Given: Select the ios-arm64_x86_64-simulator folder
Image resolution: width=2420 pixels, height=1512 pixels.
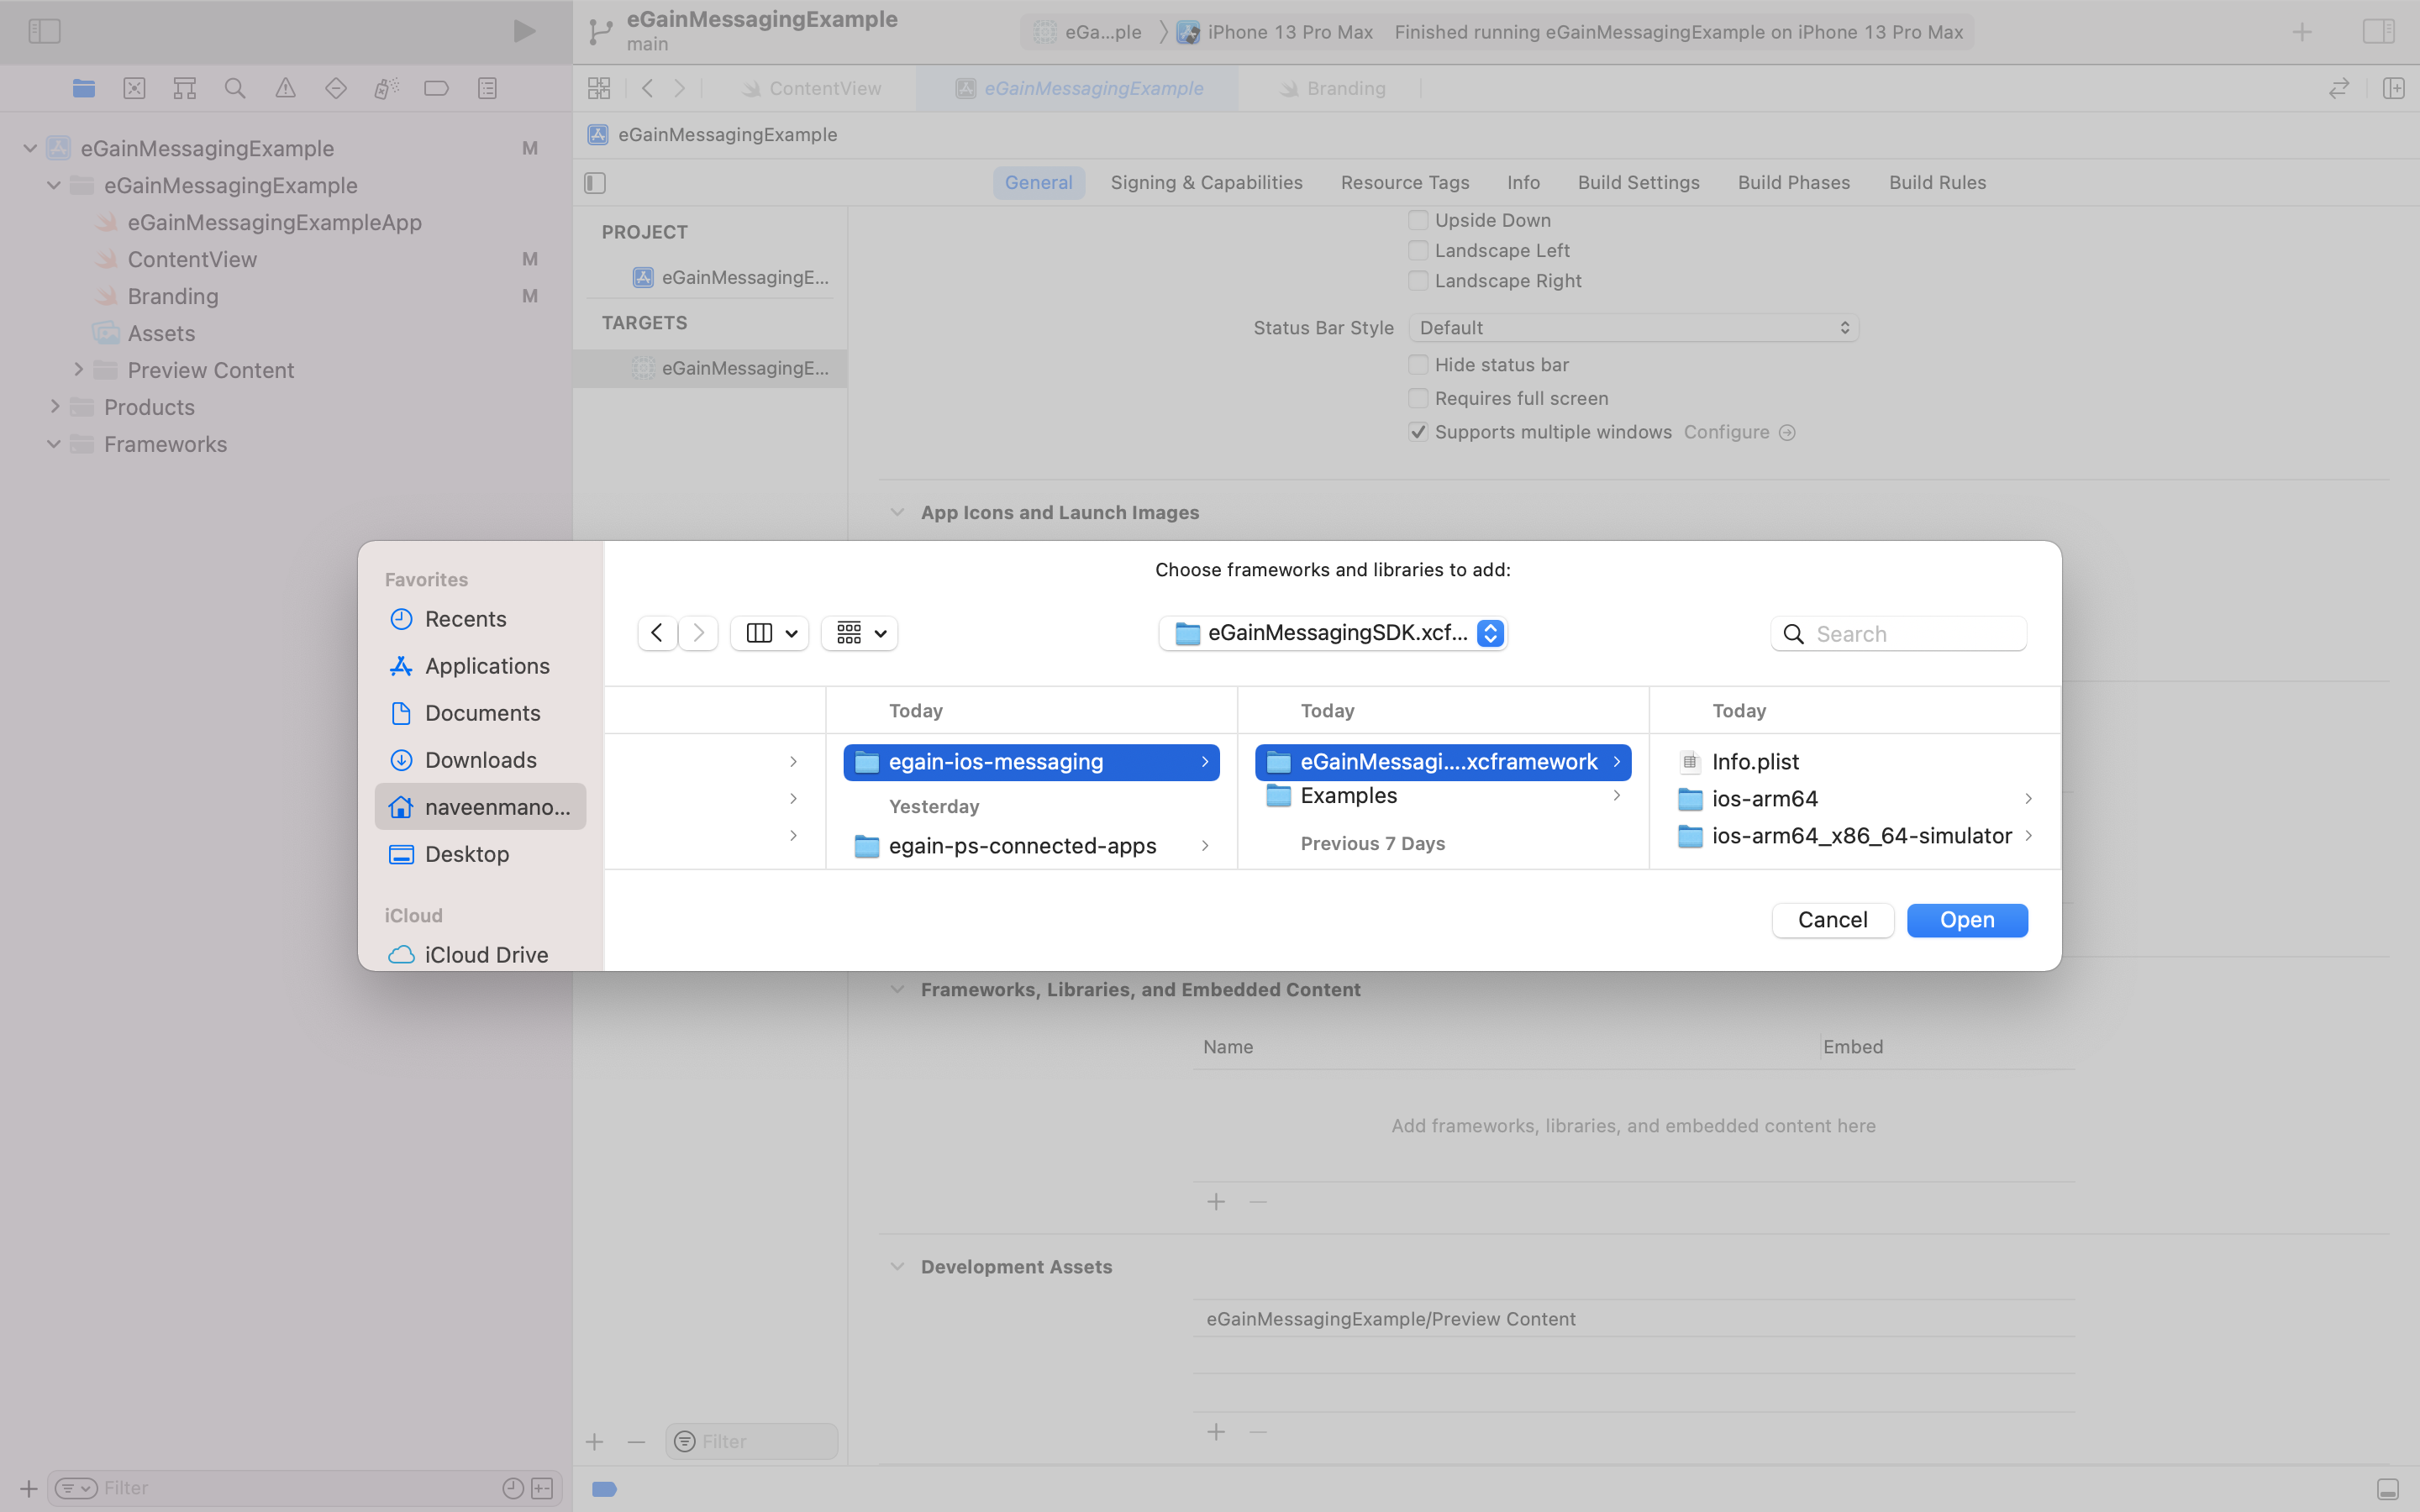Looking at the screenshot, I should (1854, 836).
